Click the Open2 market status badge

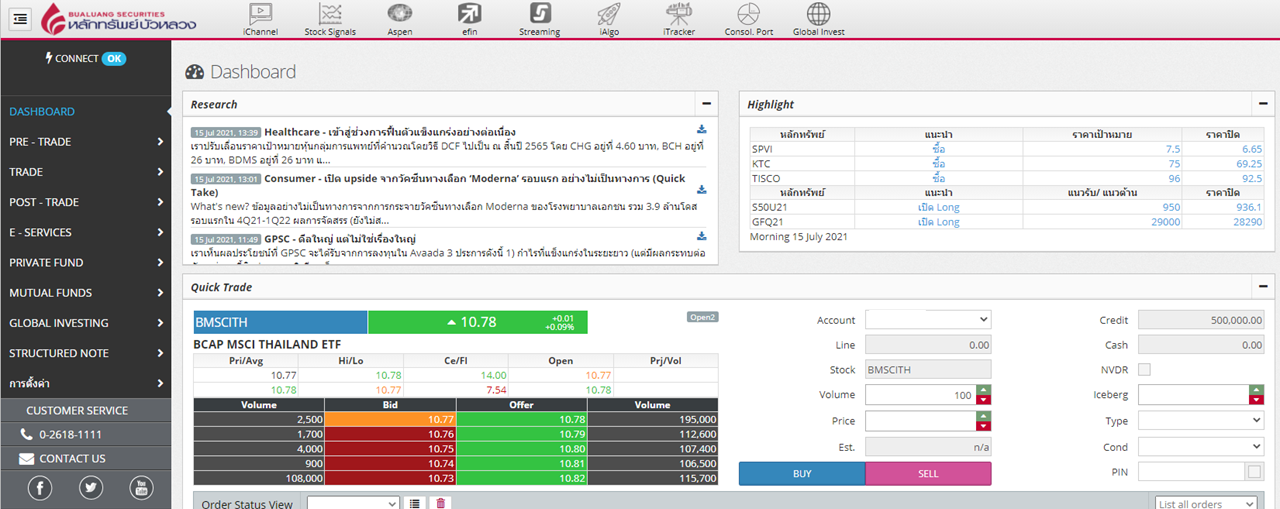tap(703, 317)
